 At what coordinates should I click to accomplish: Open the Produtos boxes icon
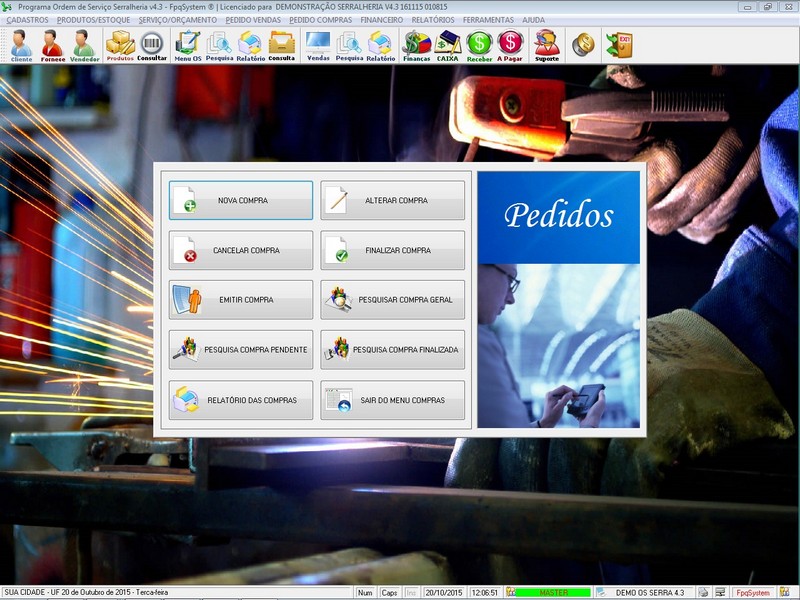[120, 45]
